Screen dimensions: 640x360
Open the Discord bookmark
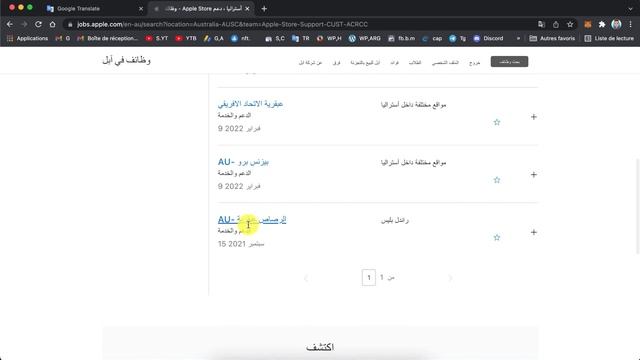click(488, 38)
